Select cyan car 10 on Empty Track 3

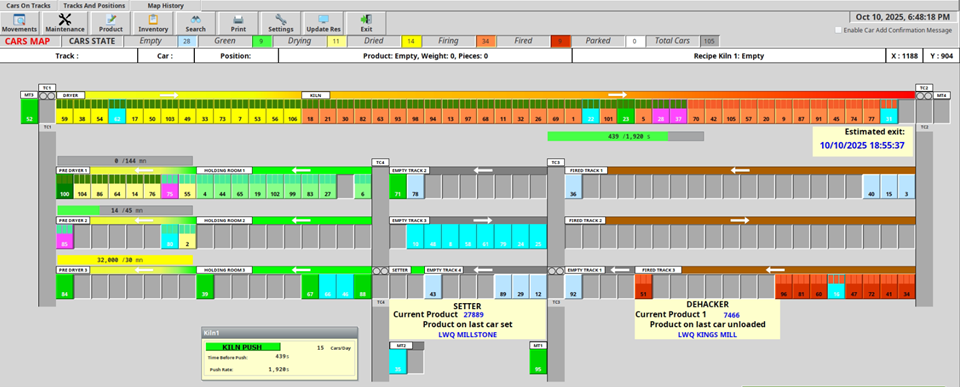point(416,236)
